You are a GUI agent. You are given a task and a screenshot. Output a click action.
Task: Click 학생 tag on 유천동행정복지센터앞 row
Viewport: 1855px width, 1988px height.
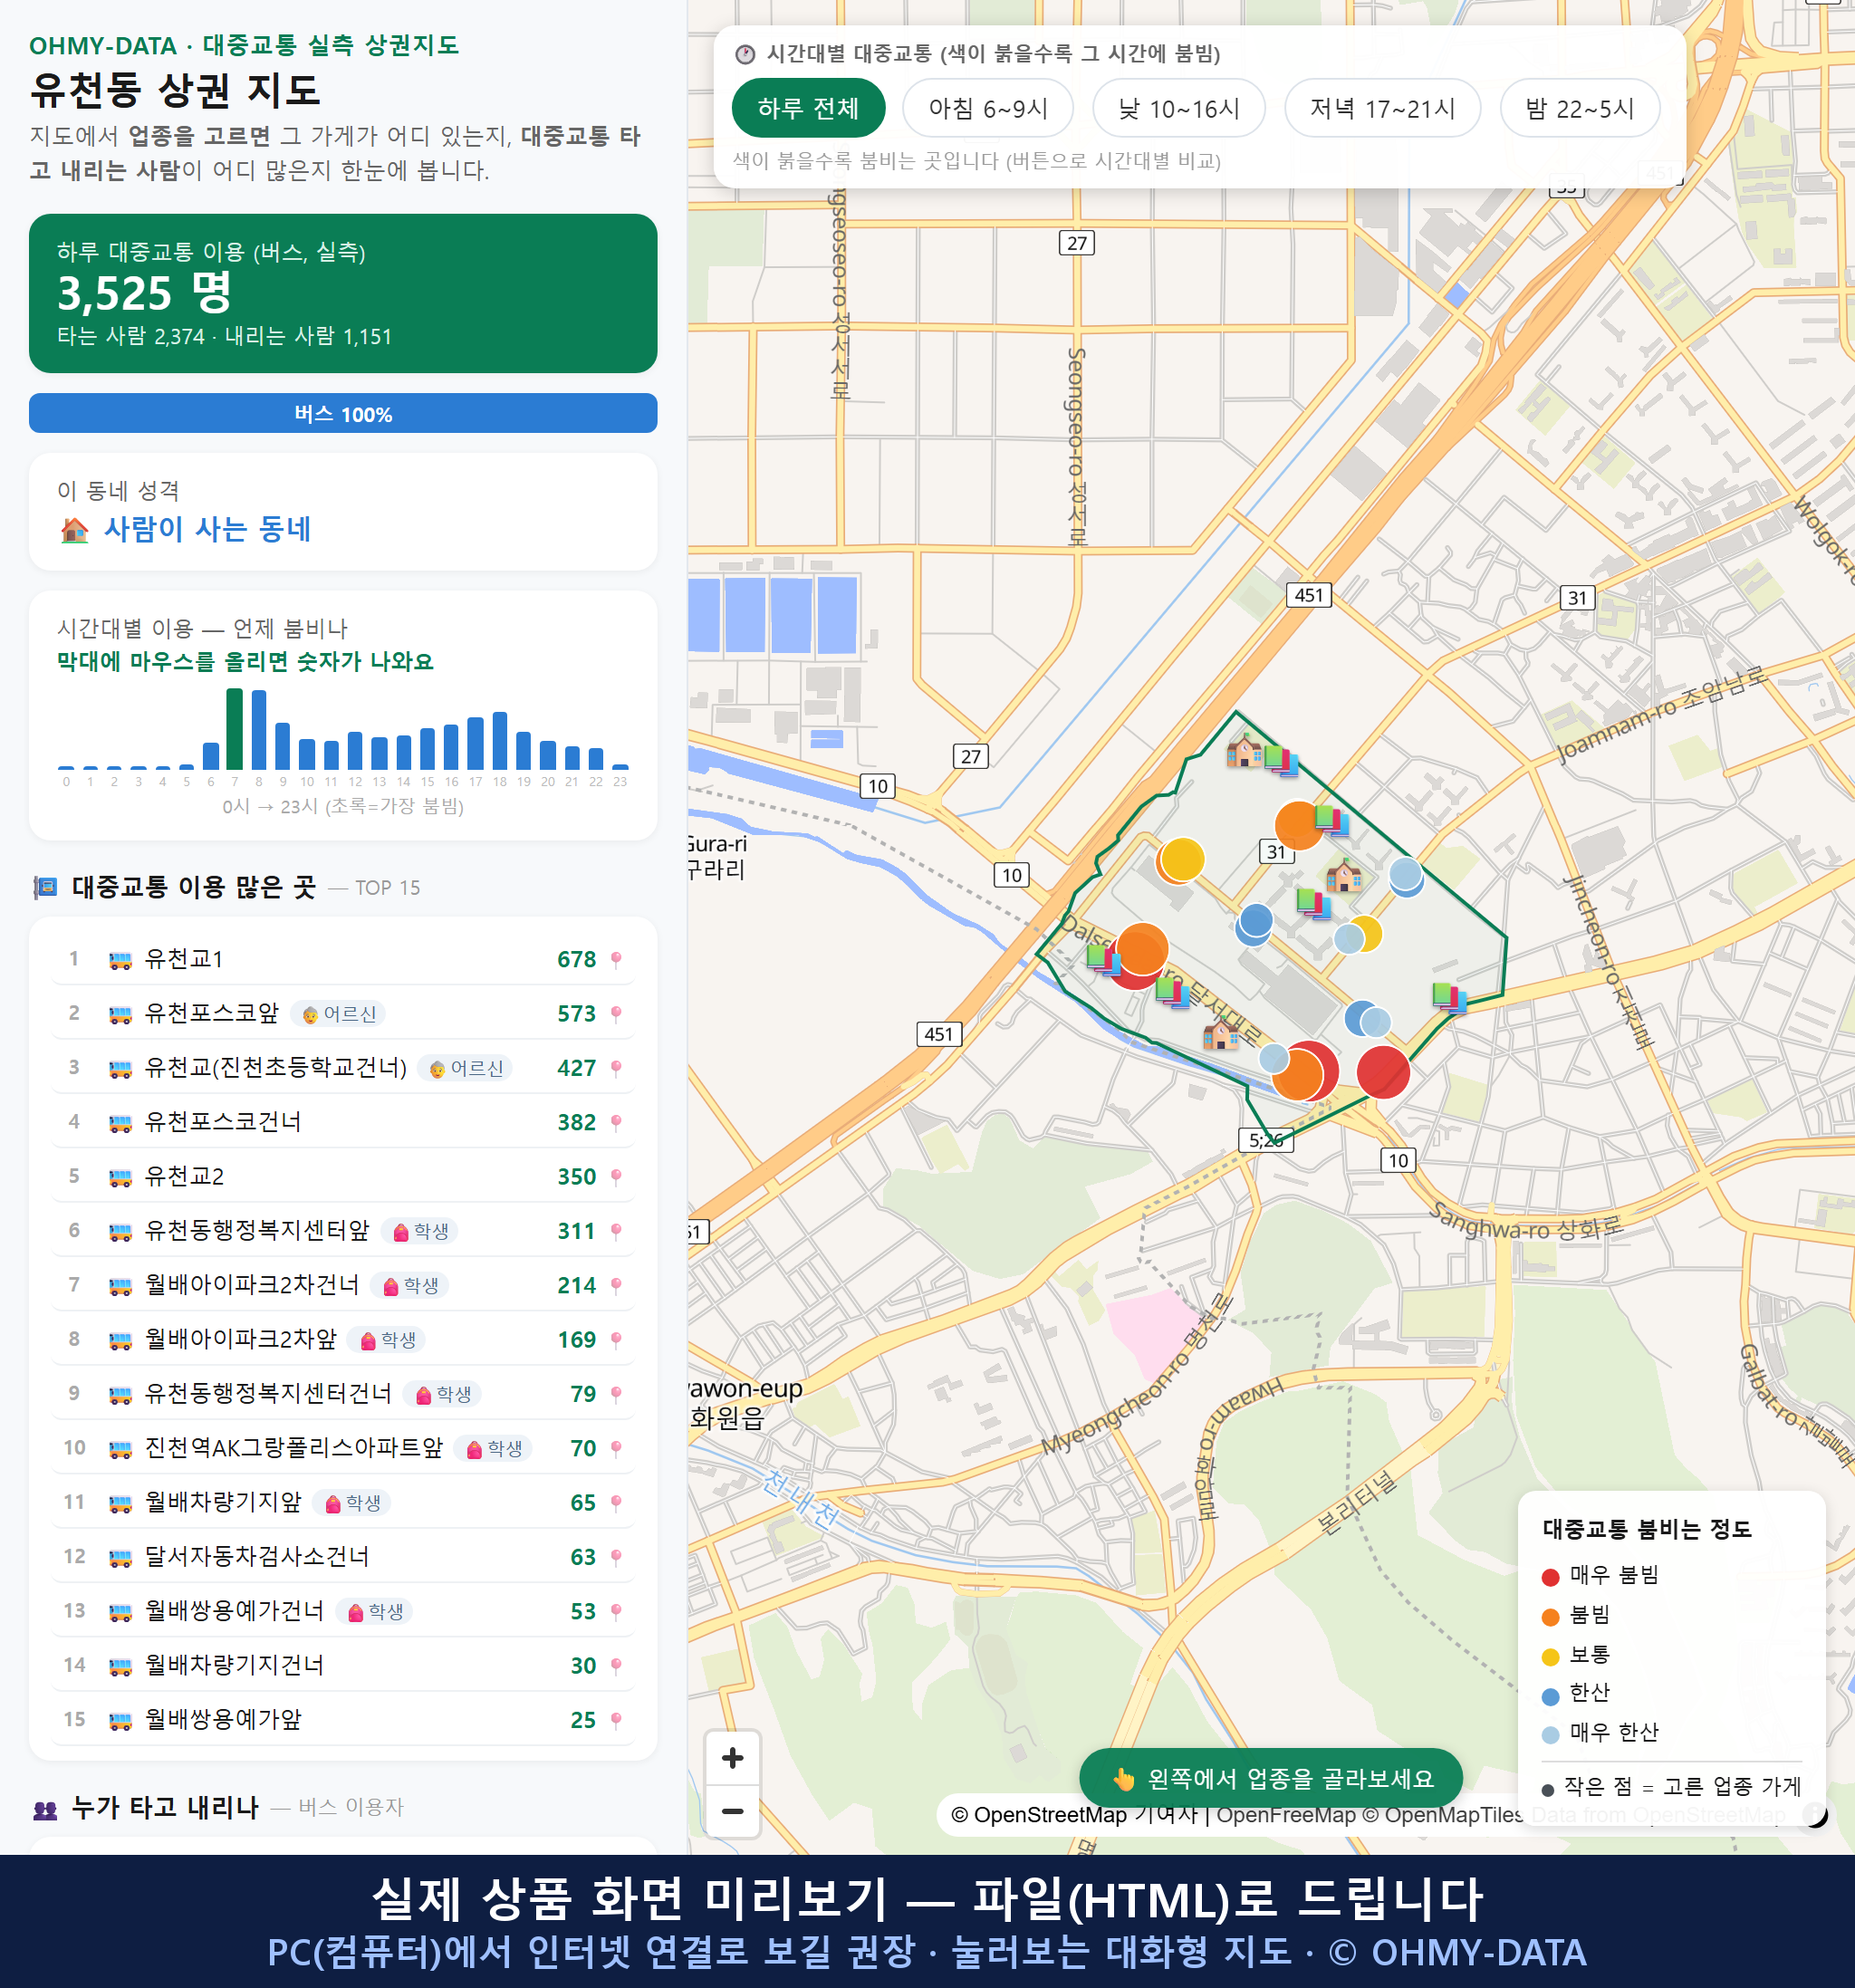tap(420, 1231)
